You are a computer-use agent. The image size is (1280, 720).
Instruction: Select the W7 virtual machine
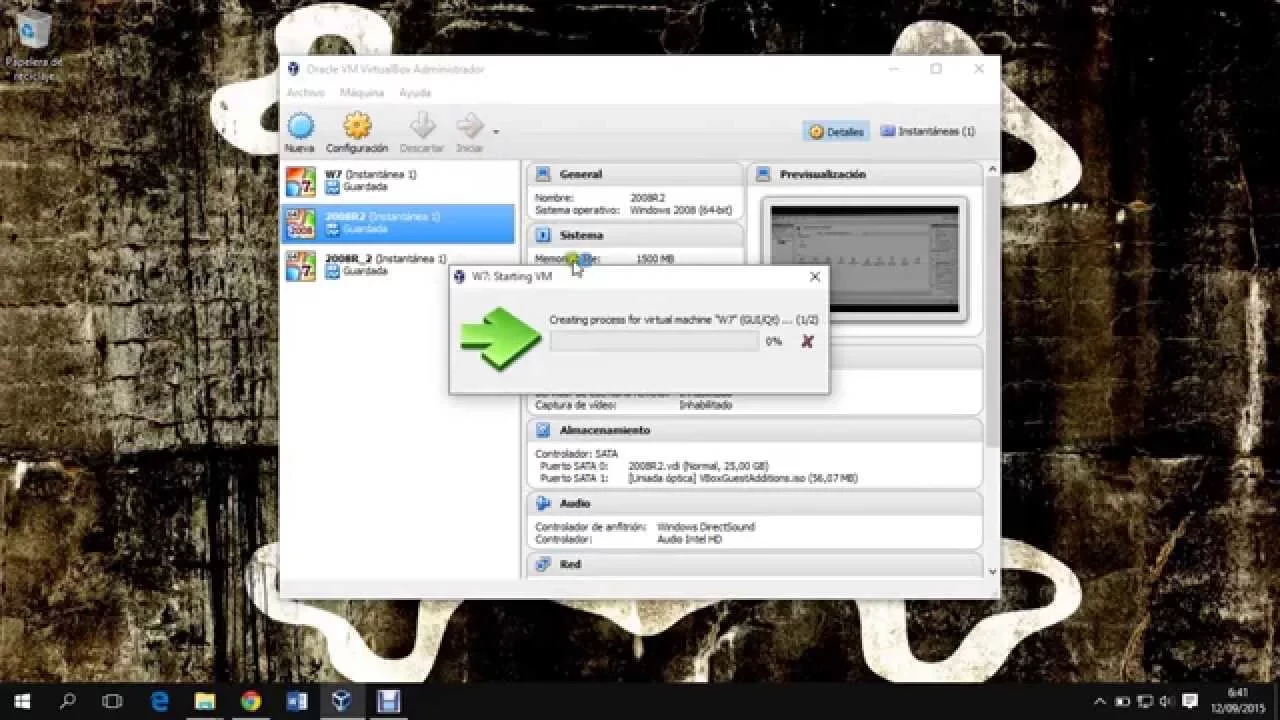[399, 181]
